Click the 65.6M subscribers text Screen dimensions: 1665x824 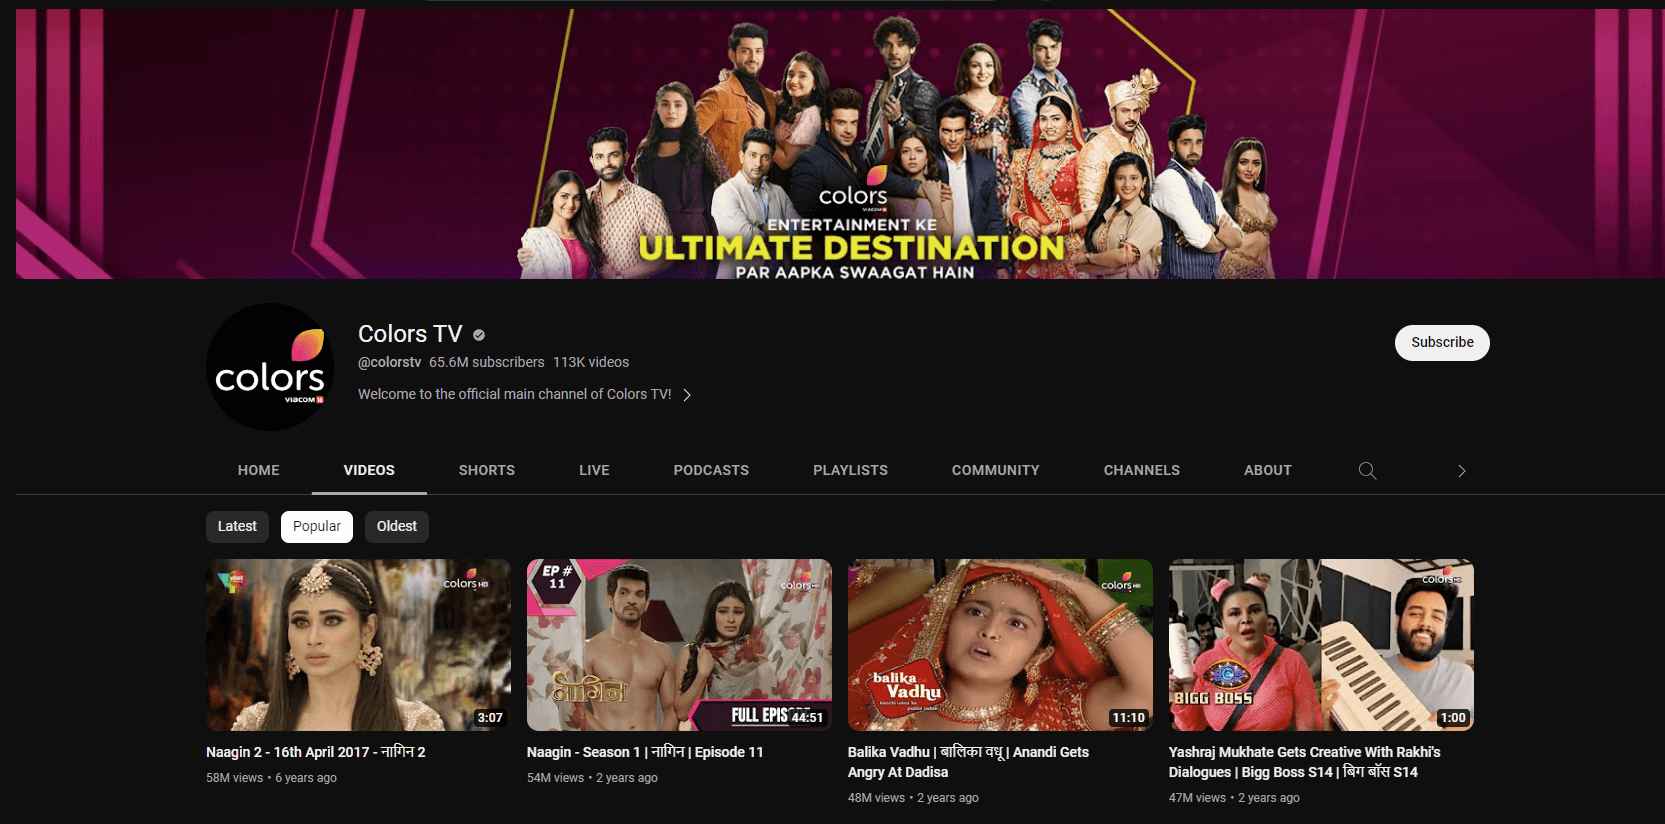click(487, 362)
